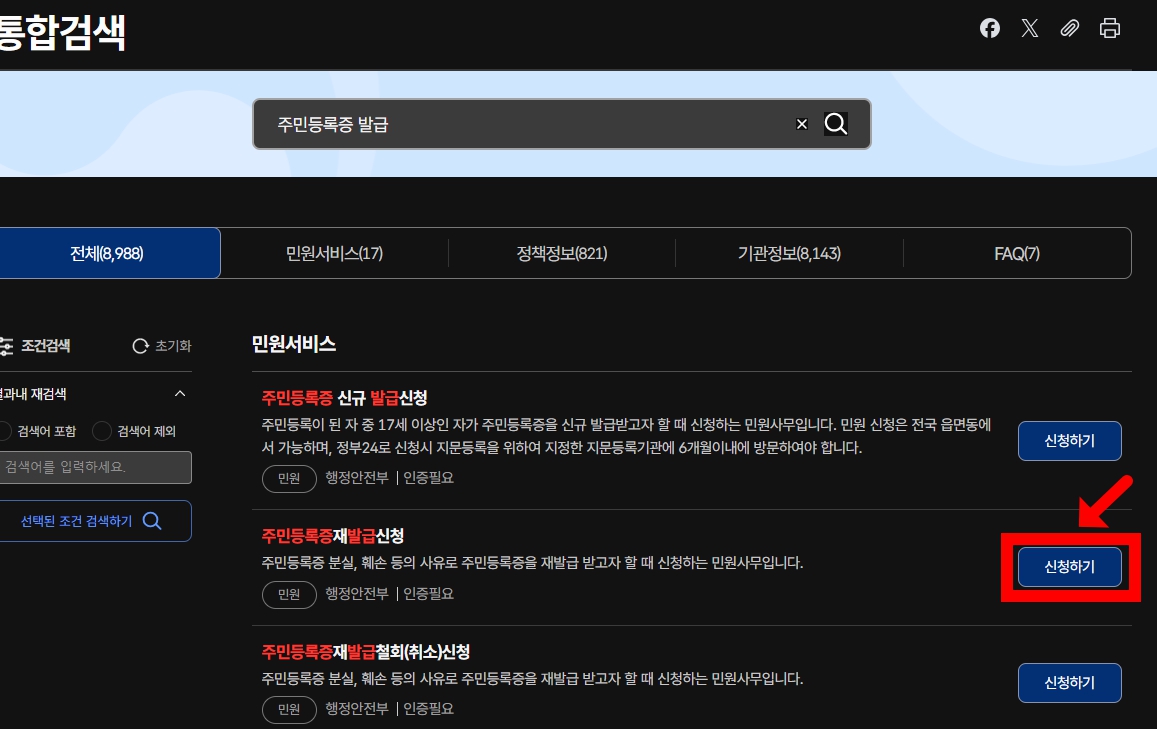This screenshot has width=1157, height=729.
Task: Share the page via Facebook icon
Action: [989, 28]
